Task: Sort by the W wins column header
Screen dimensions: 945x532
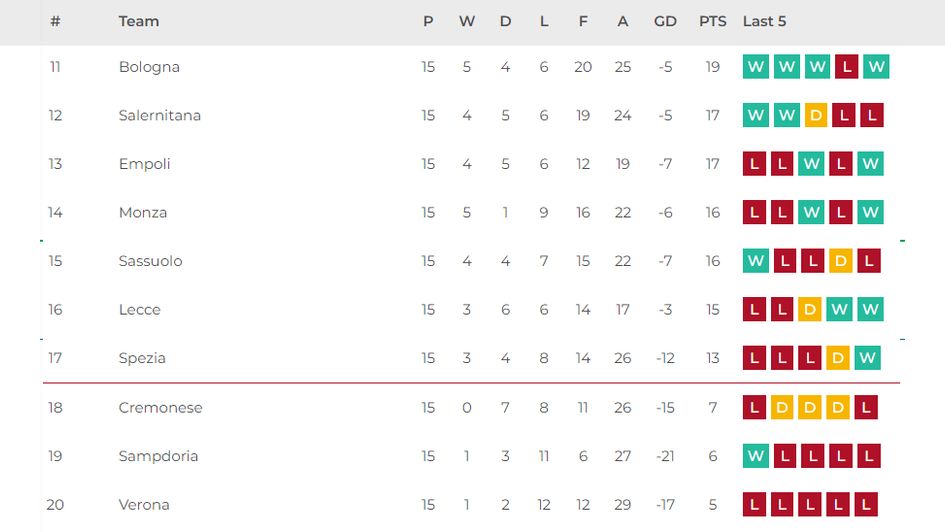Action: [x=467, y=21]
